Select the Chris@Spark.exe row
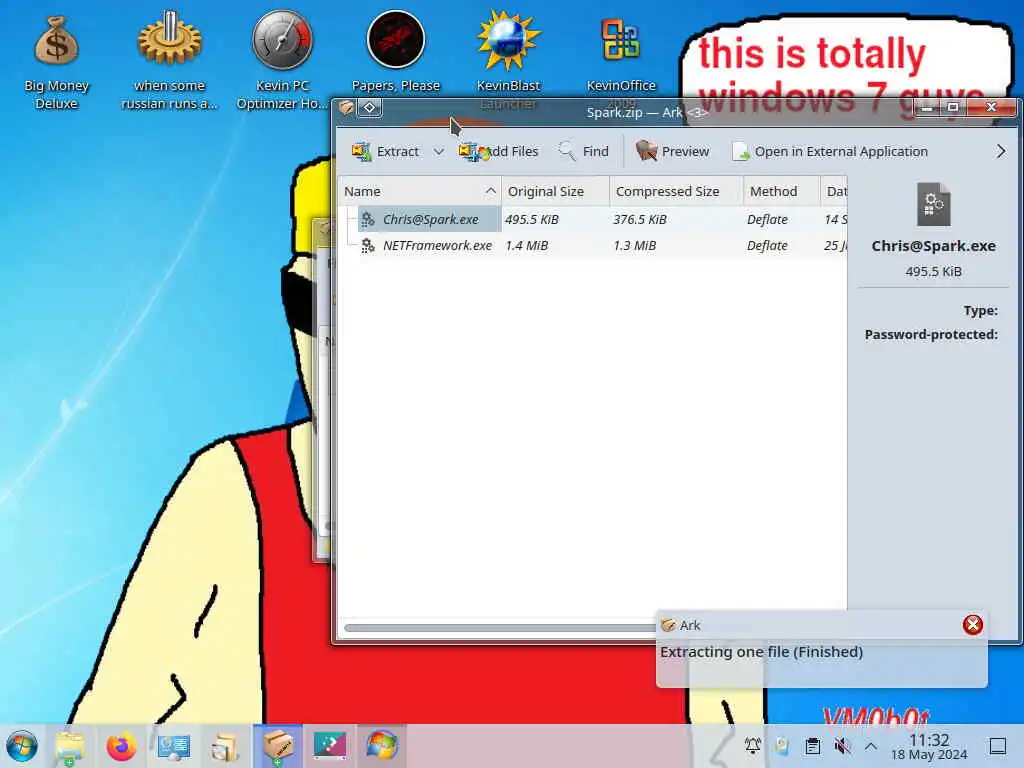 [592, 219]
